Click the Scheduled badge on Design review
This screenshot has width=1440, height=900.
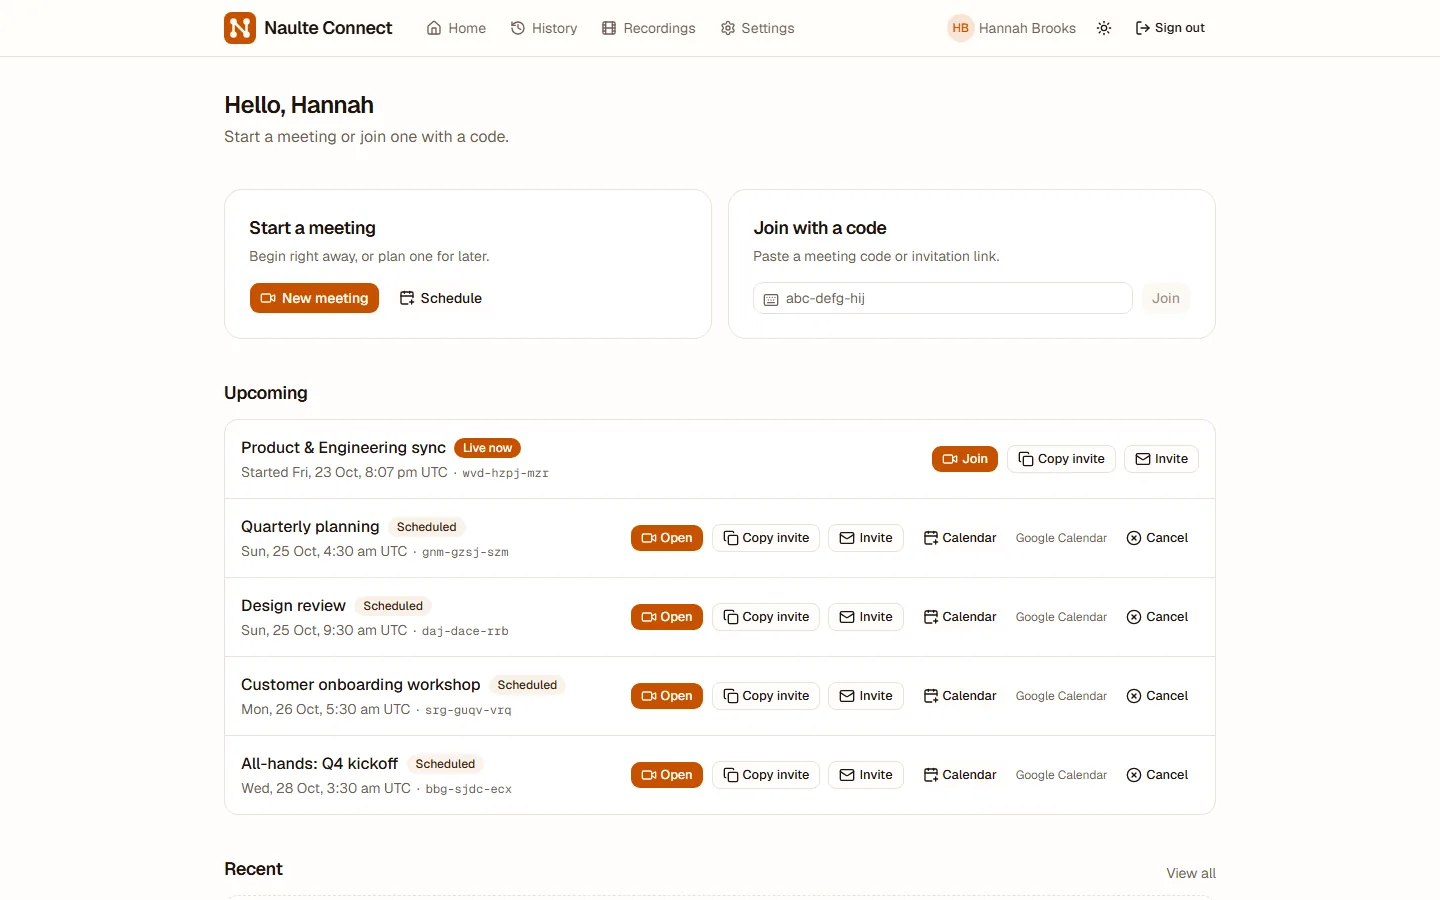click(393, 606)
